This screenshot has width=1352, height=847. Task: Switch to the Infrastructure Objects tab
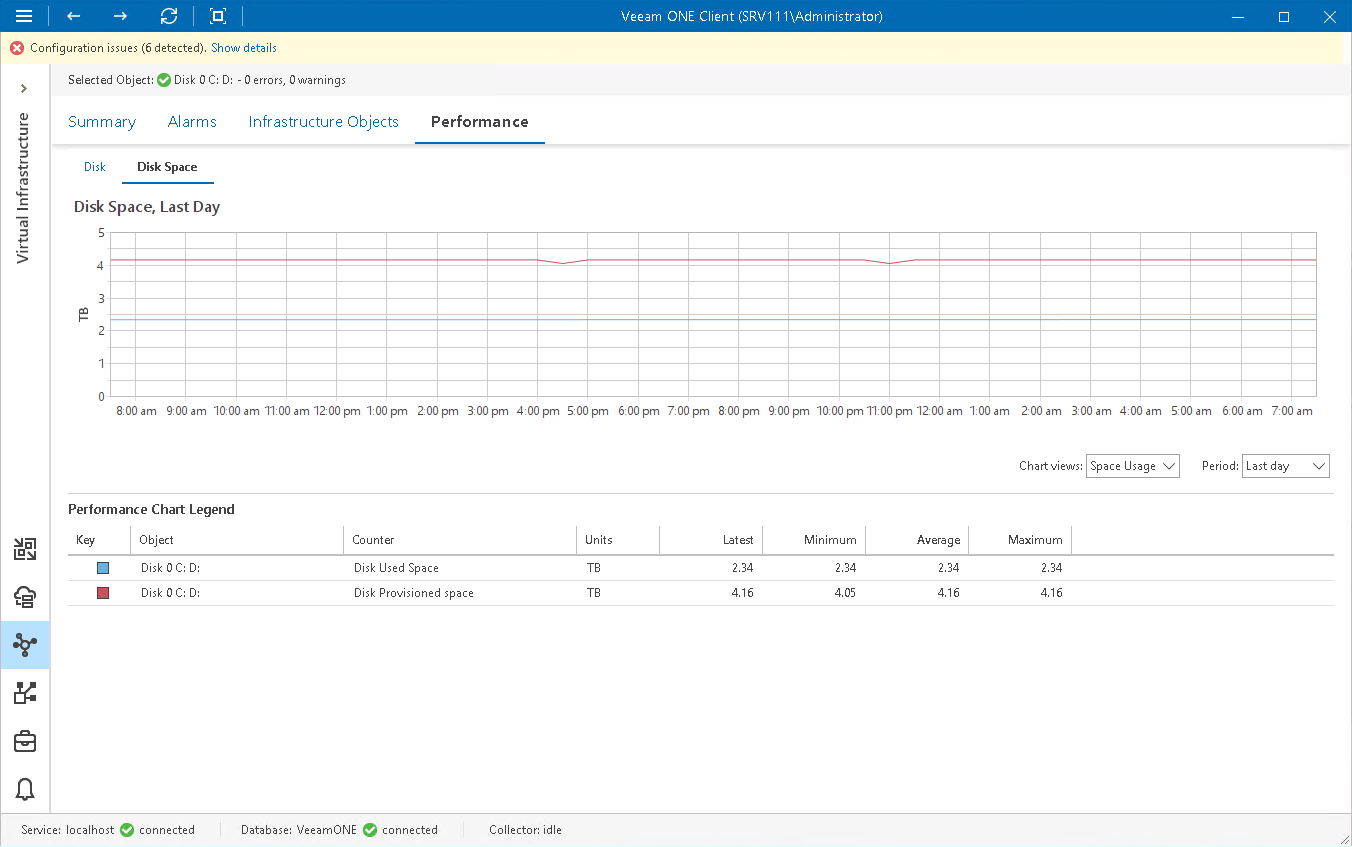(323, 121)
